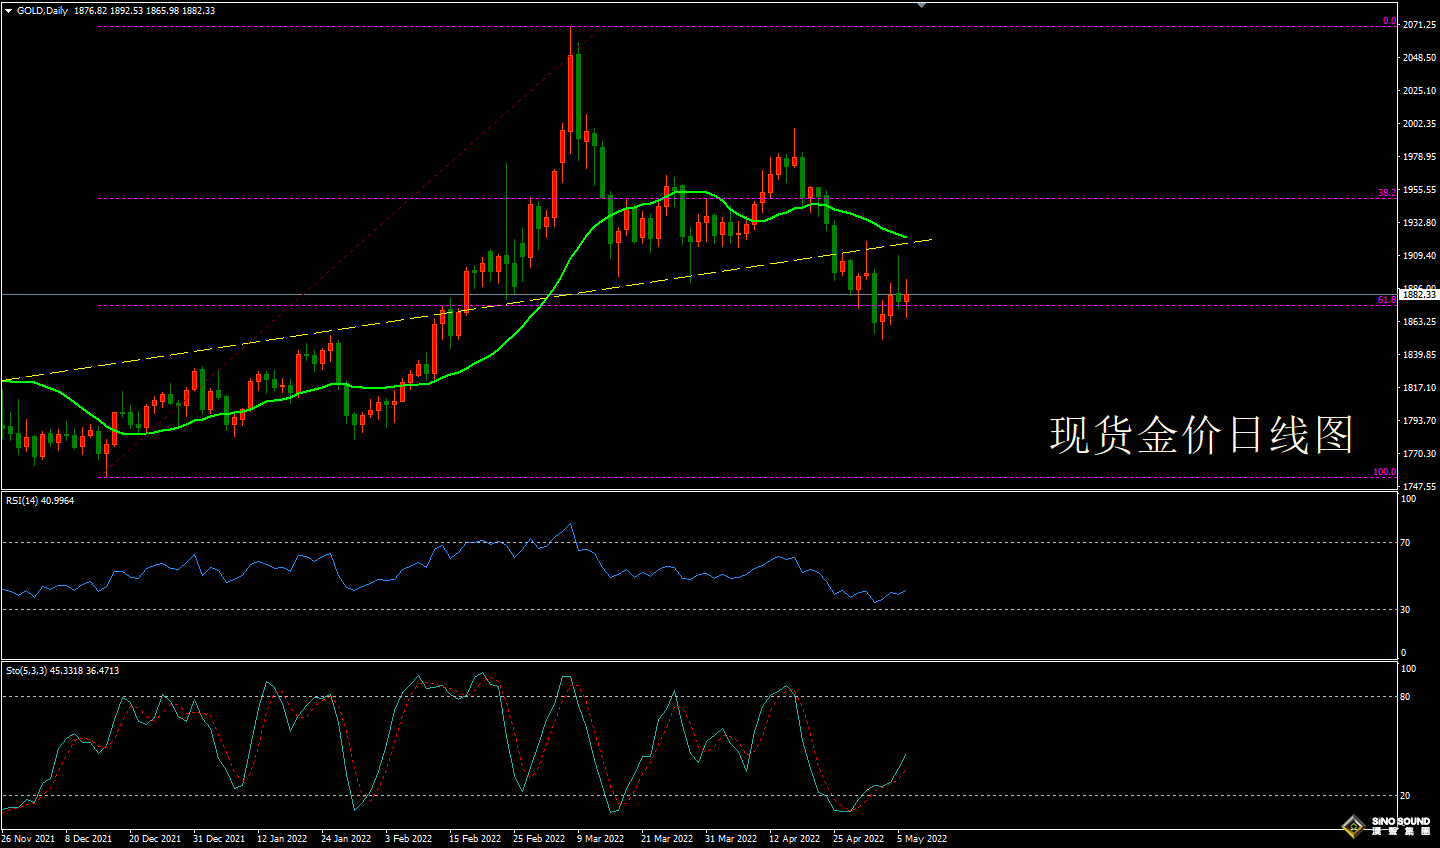1440x848 pixels.
Task: Click the 2071.25 price on the price scale
Action: [x=1419, y=25]
